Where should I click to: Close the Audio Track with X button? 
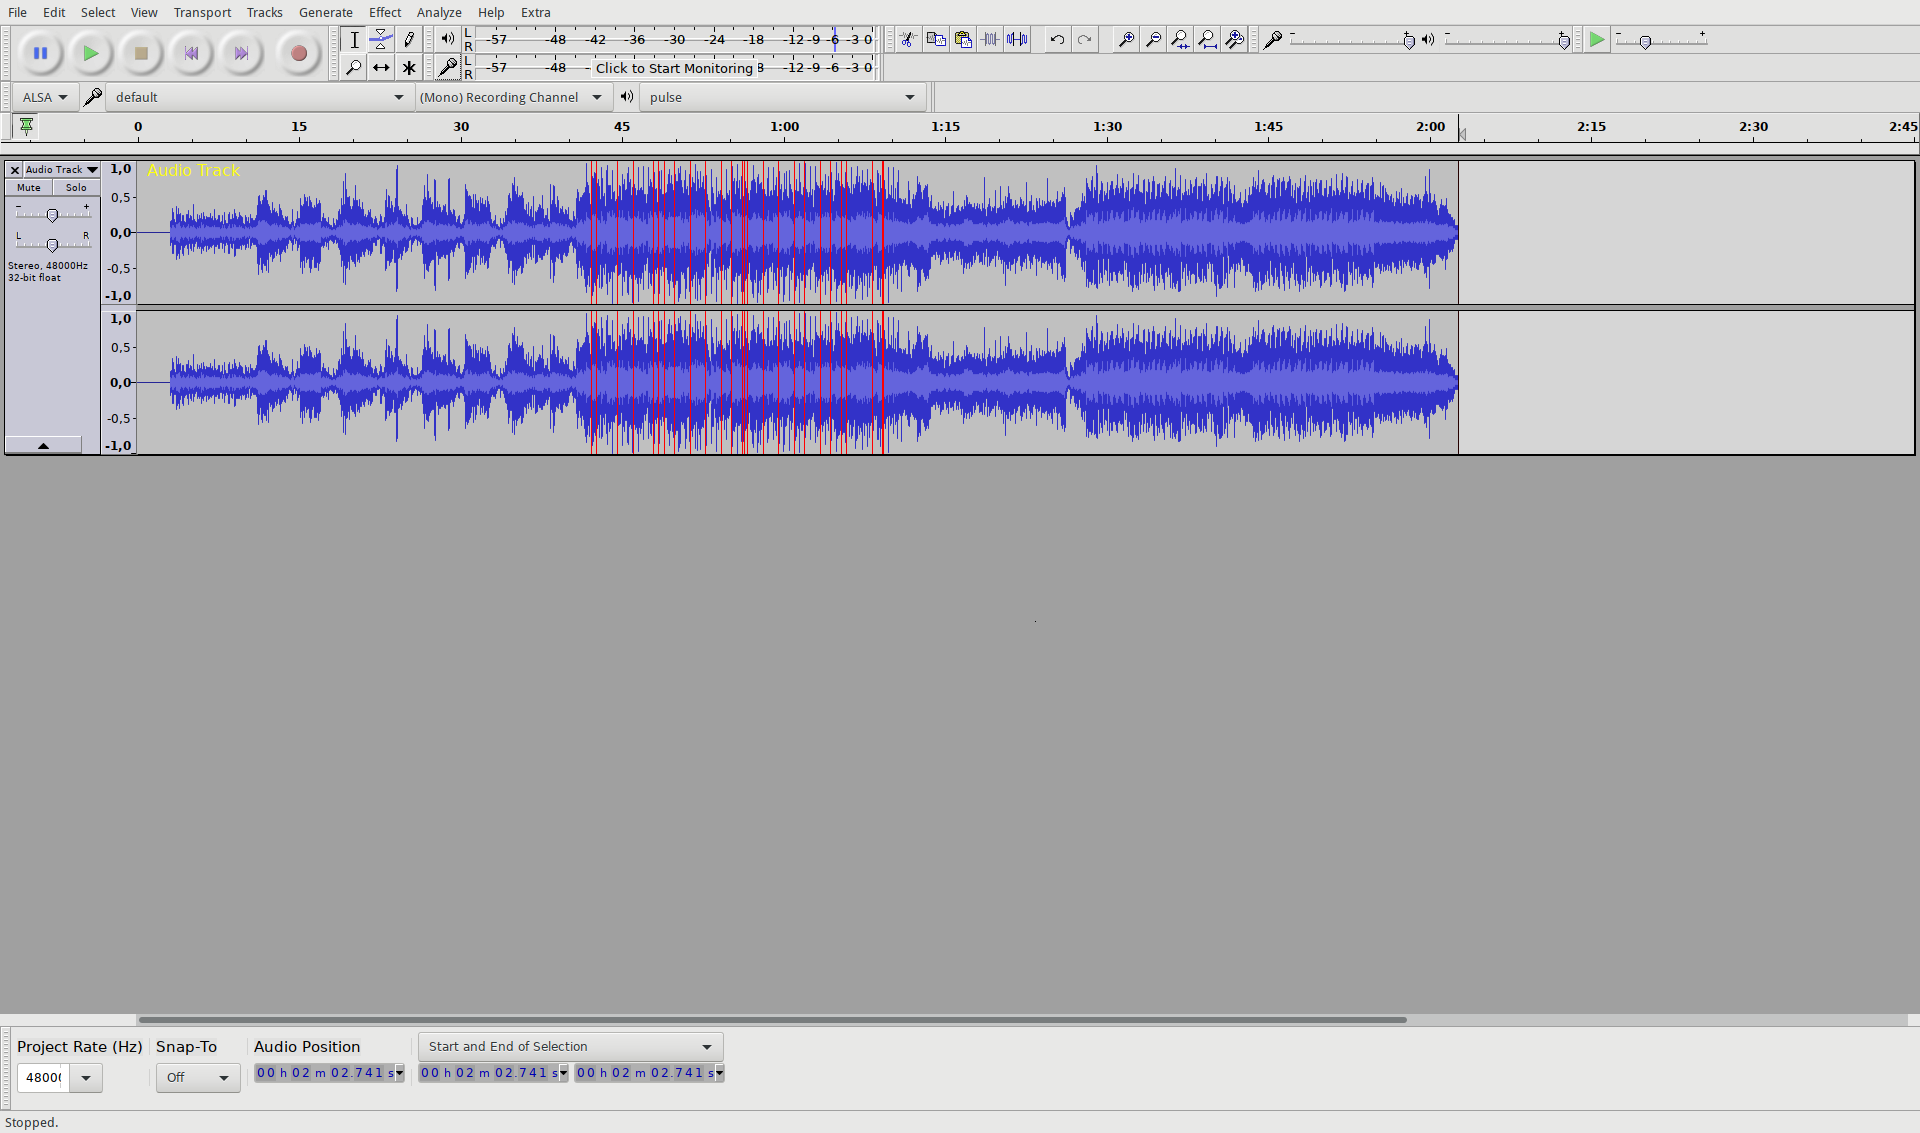[15, 170]
